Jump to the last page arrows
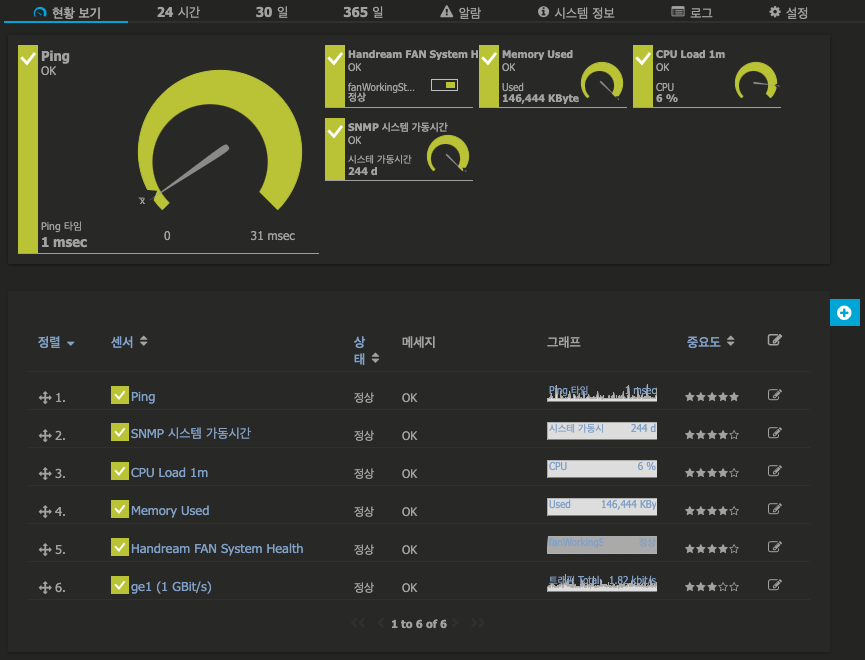The width and height of the screenshot is (865, 660). click(x=478, y=623)
